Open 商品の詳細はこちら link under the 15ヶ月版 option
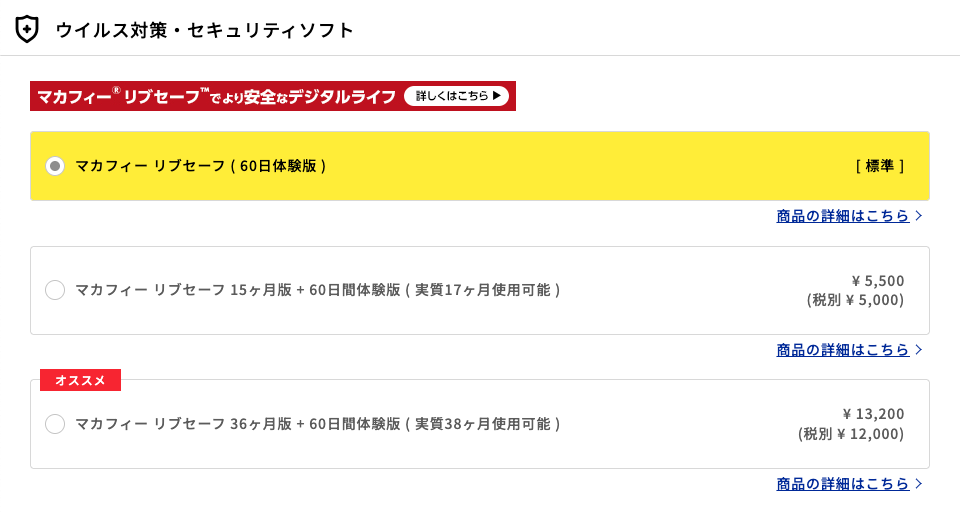The width and height of the screenshot is (974, 512). tap(842, 349)
